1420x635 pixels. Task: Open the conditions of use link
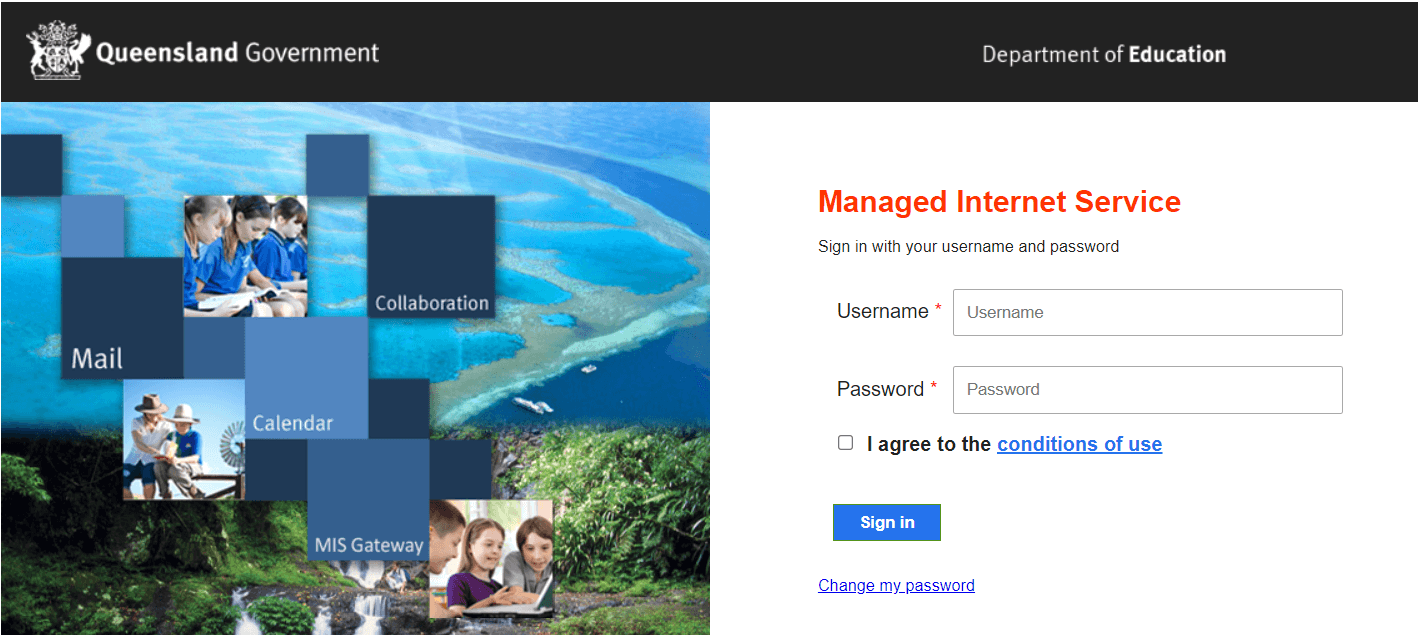tap(1079, 444)
